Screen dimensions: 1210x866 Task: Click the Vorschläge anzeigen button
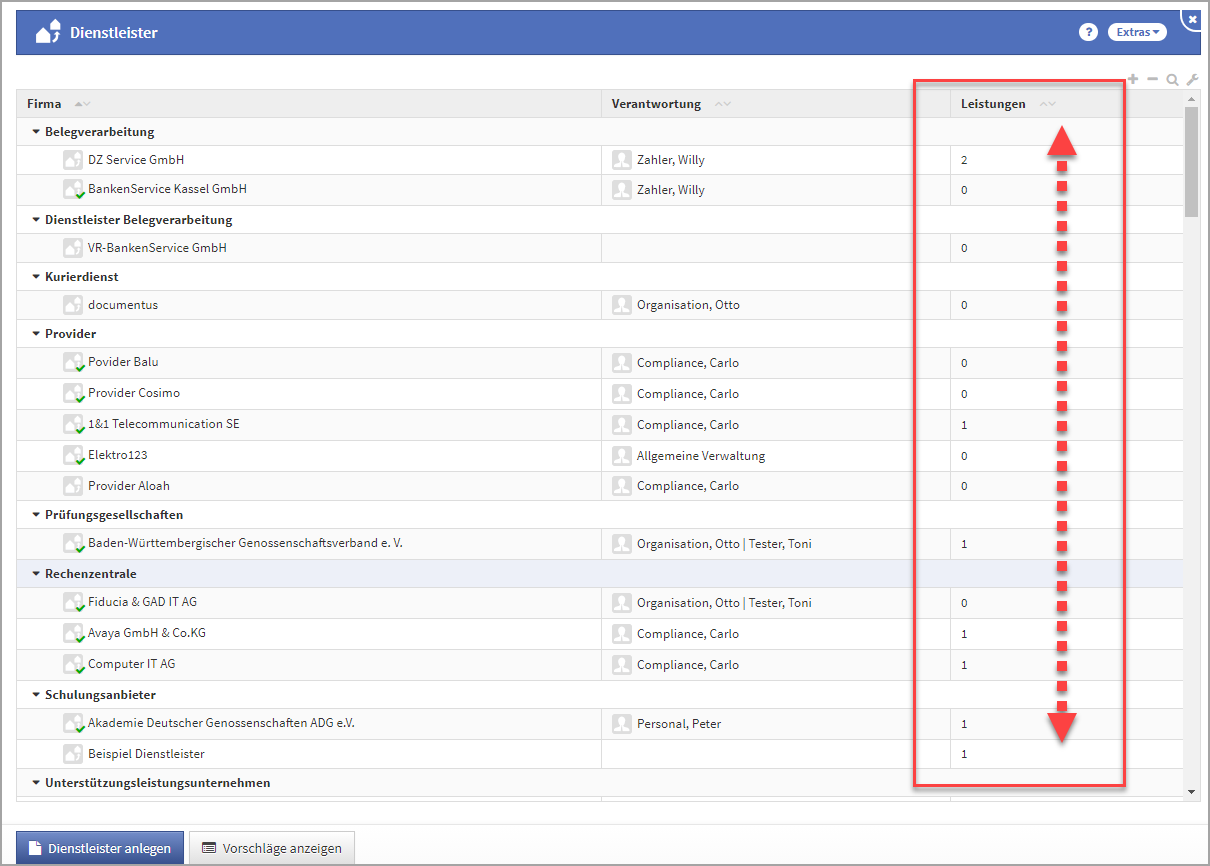pos(272,848)
